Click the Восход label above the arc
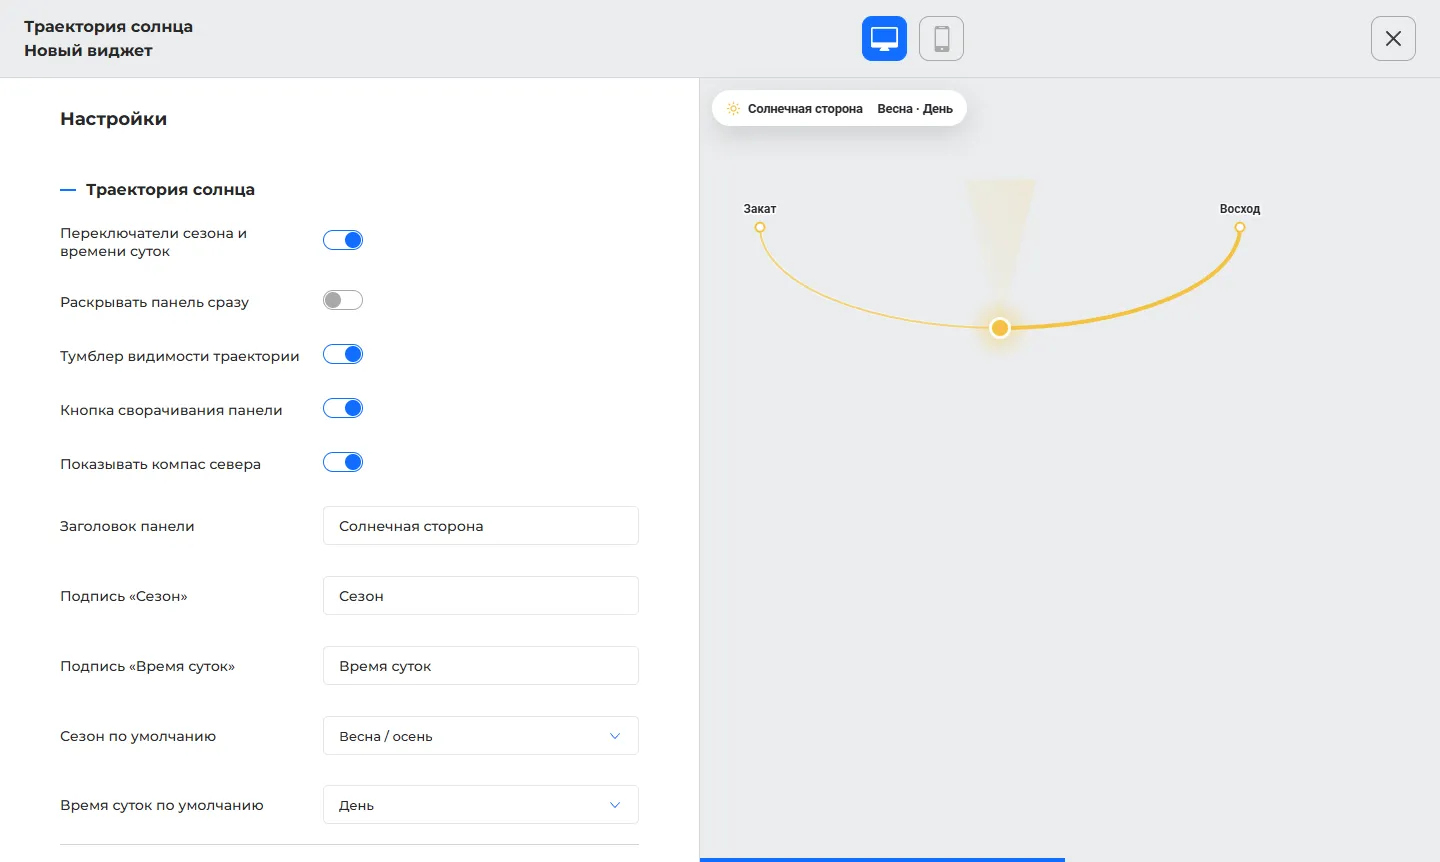Viewport: 1440px width, 862px height. [x=1240, y=209]
